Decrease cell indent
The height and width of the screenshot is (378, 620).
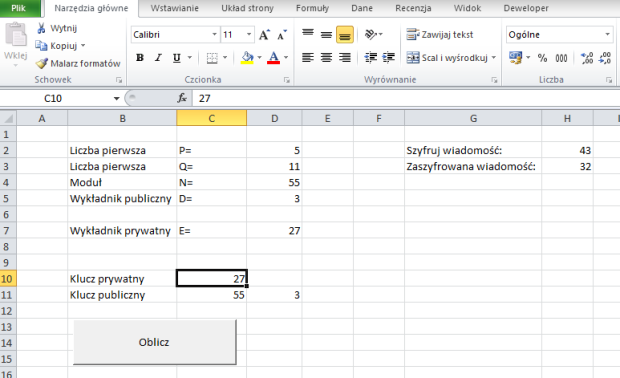pos(370,58)
